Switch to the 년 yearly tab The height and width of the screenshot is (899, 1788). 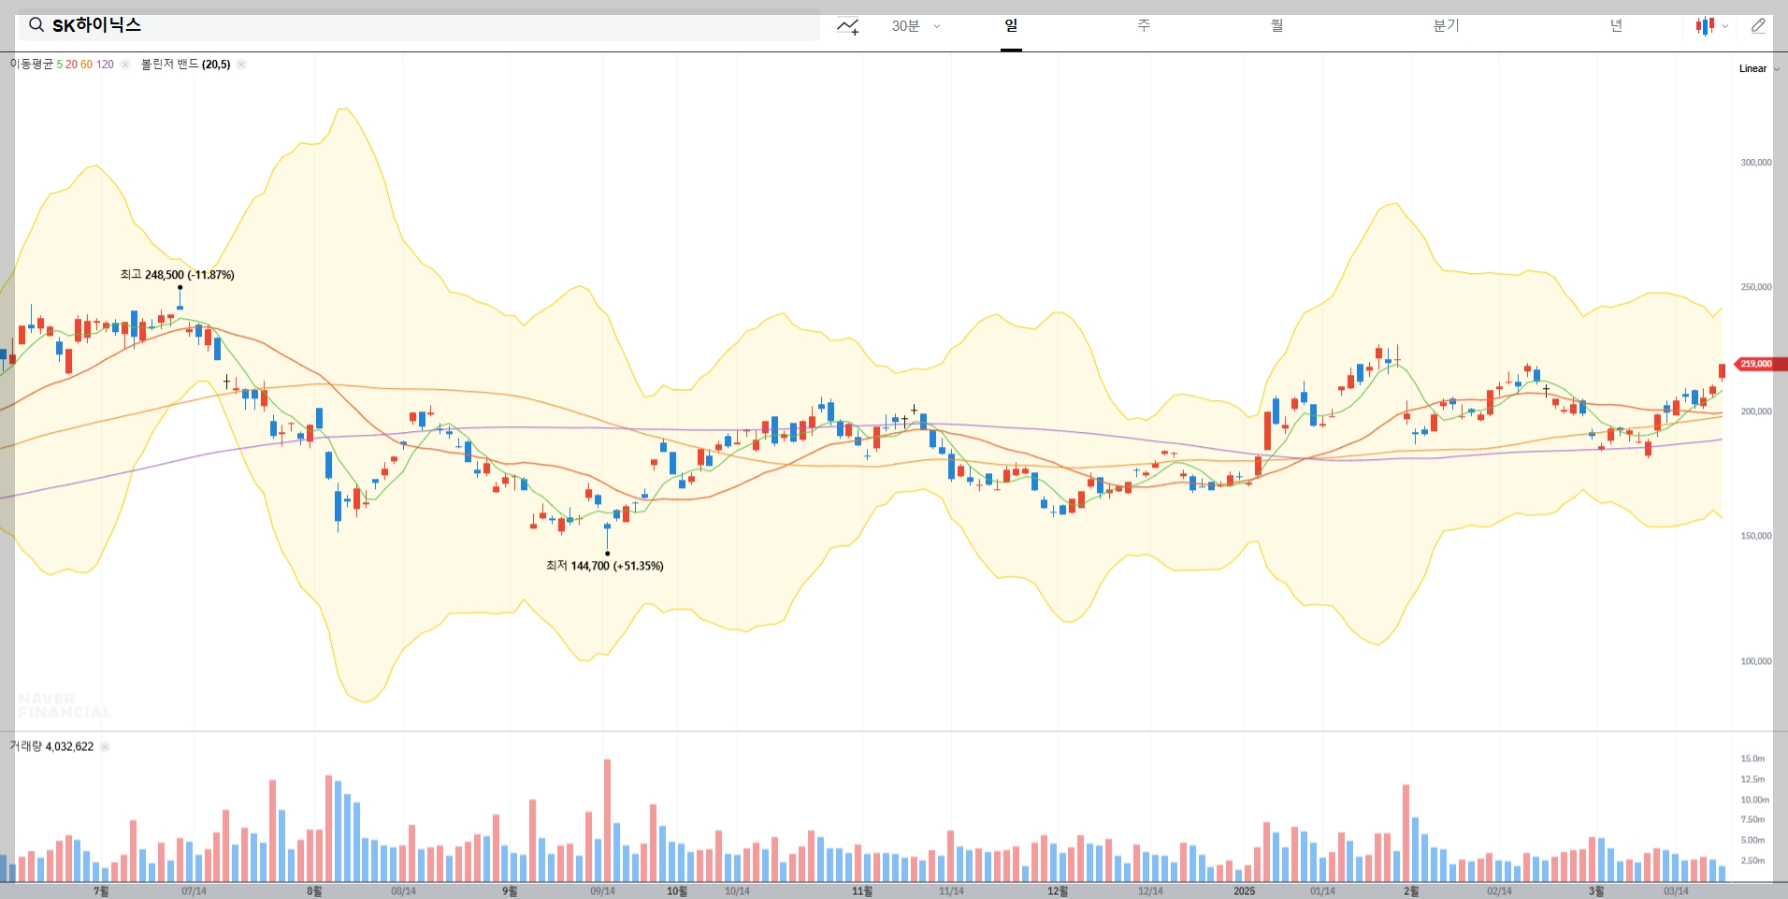(x=1616, y=26)
